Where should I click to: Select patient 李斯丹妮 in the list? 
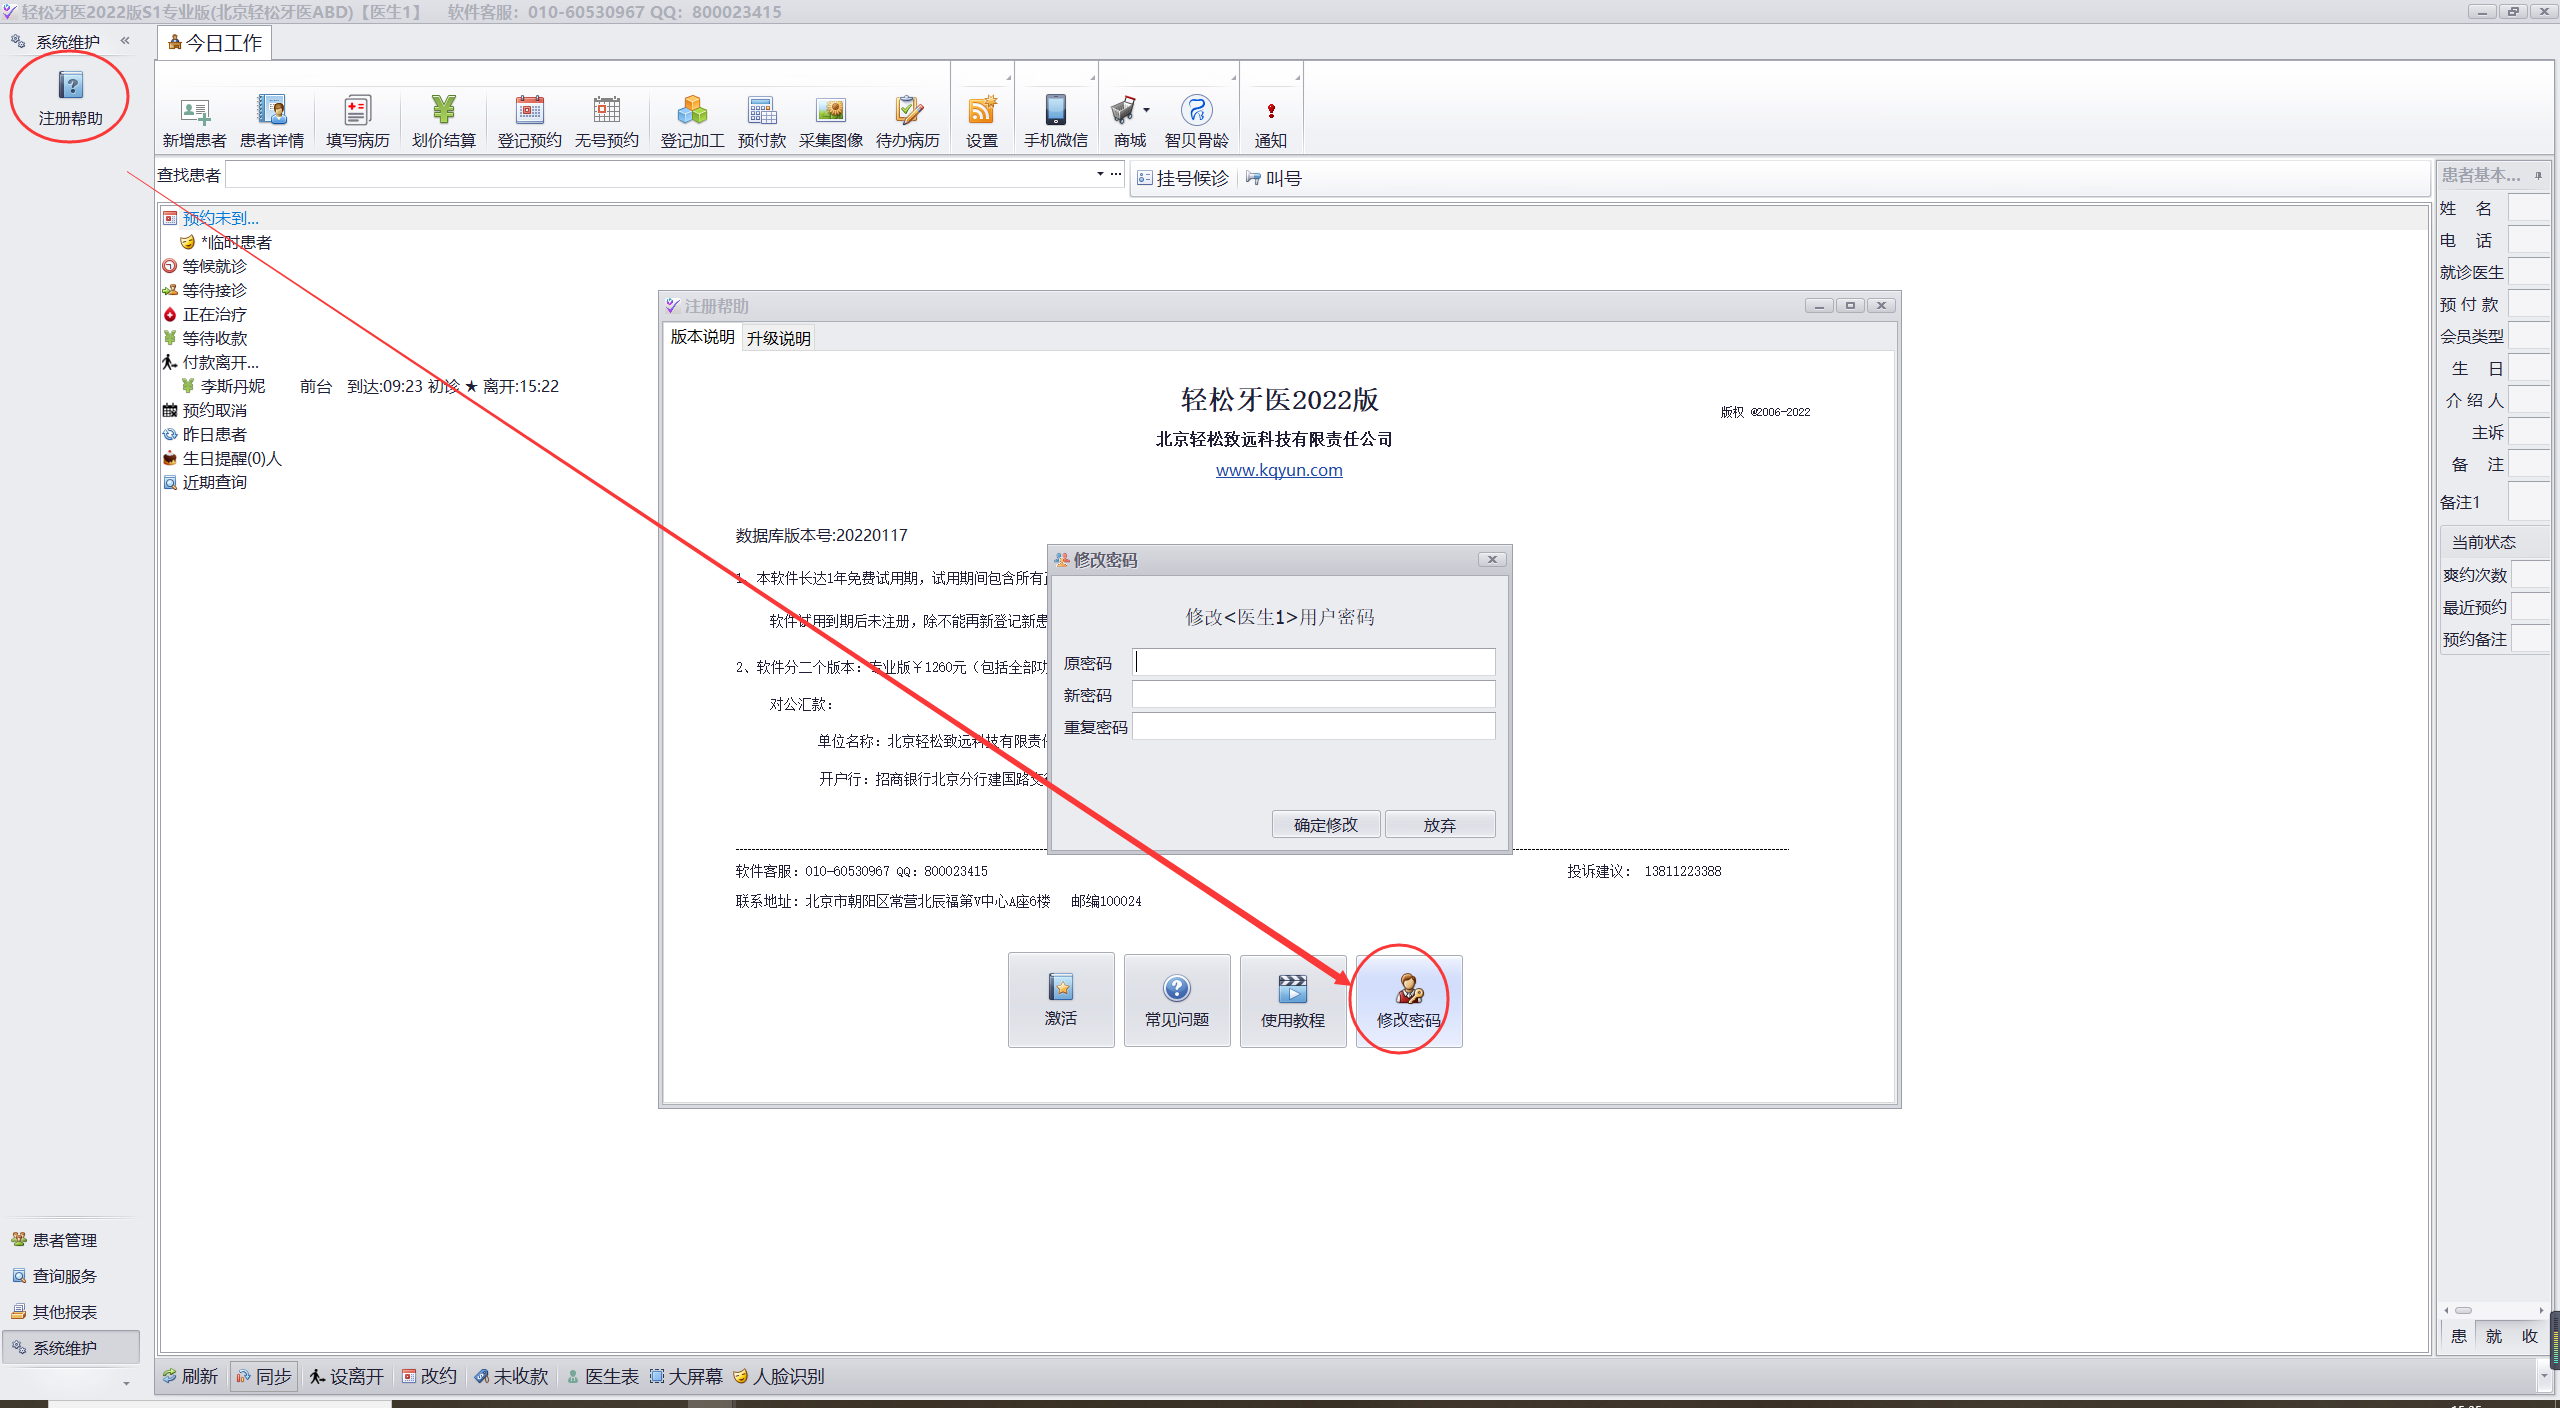click(x=232, y=386)
